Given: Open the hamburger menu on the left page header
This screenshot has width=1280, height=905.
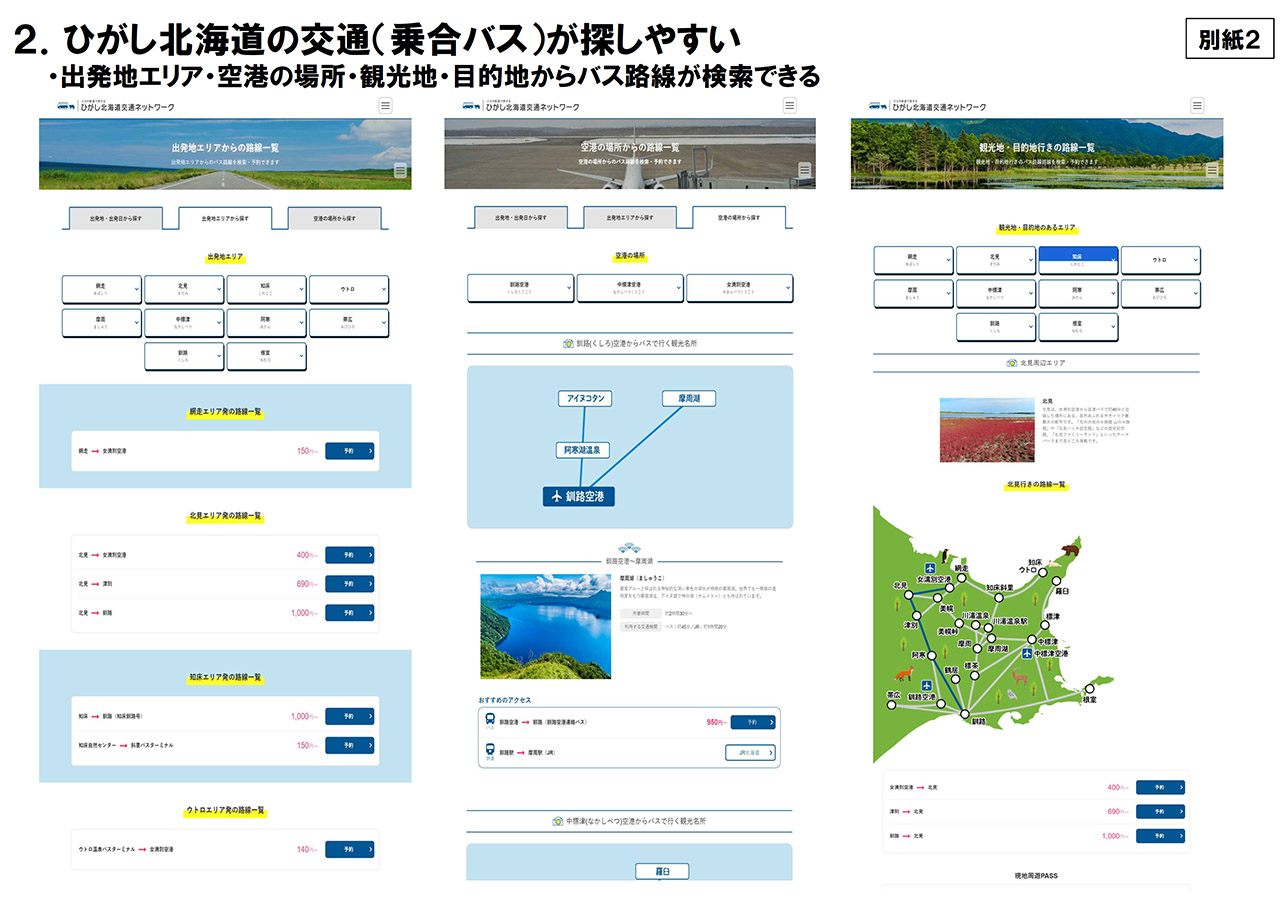Looking at the screenshot, I should (x=384, y=104).
